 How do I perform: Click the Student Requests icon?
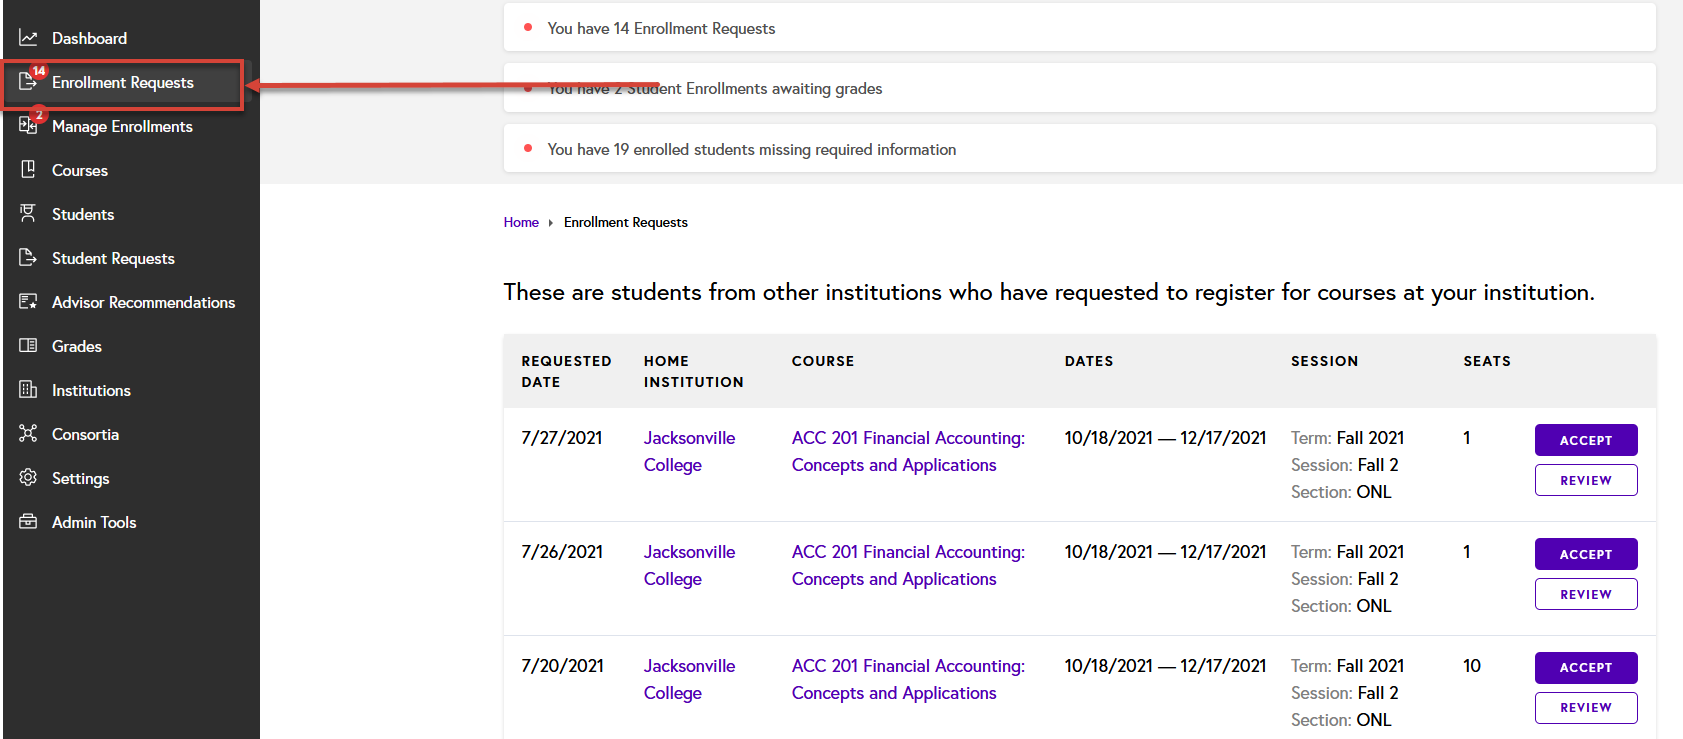28,258
